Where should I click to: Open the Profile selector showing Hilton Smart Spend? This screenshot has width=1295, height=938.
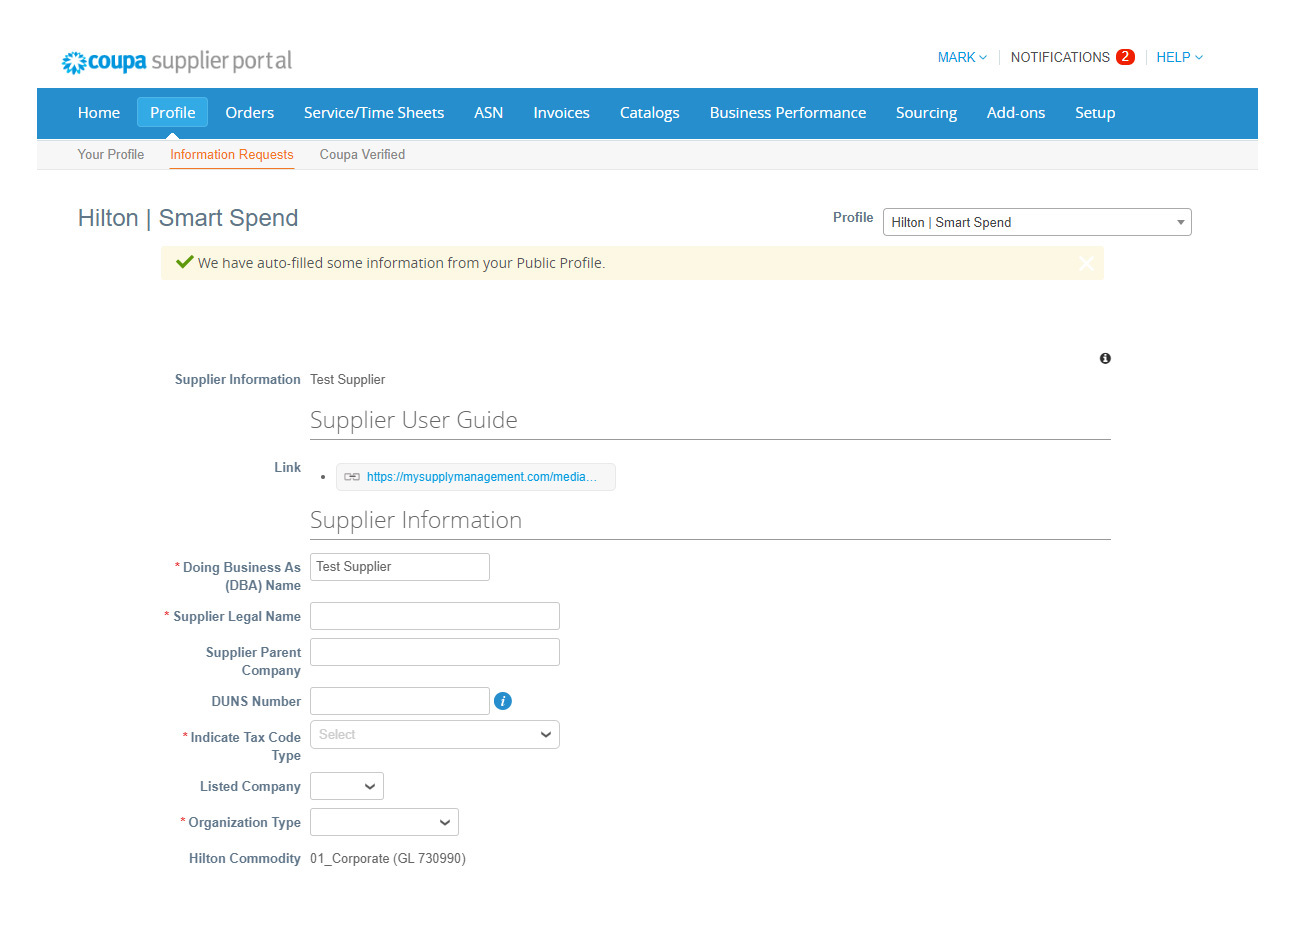pyautogui.click(x=1037, y=221)
